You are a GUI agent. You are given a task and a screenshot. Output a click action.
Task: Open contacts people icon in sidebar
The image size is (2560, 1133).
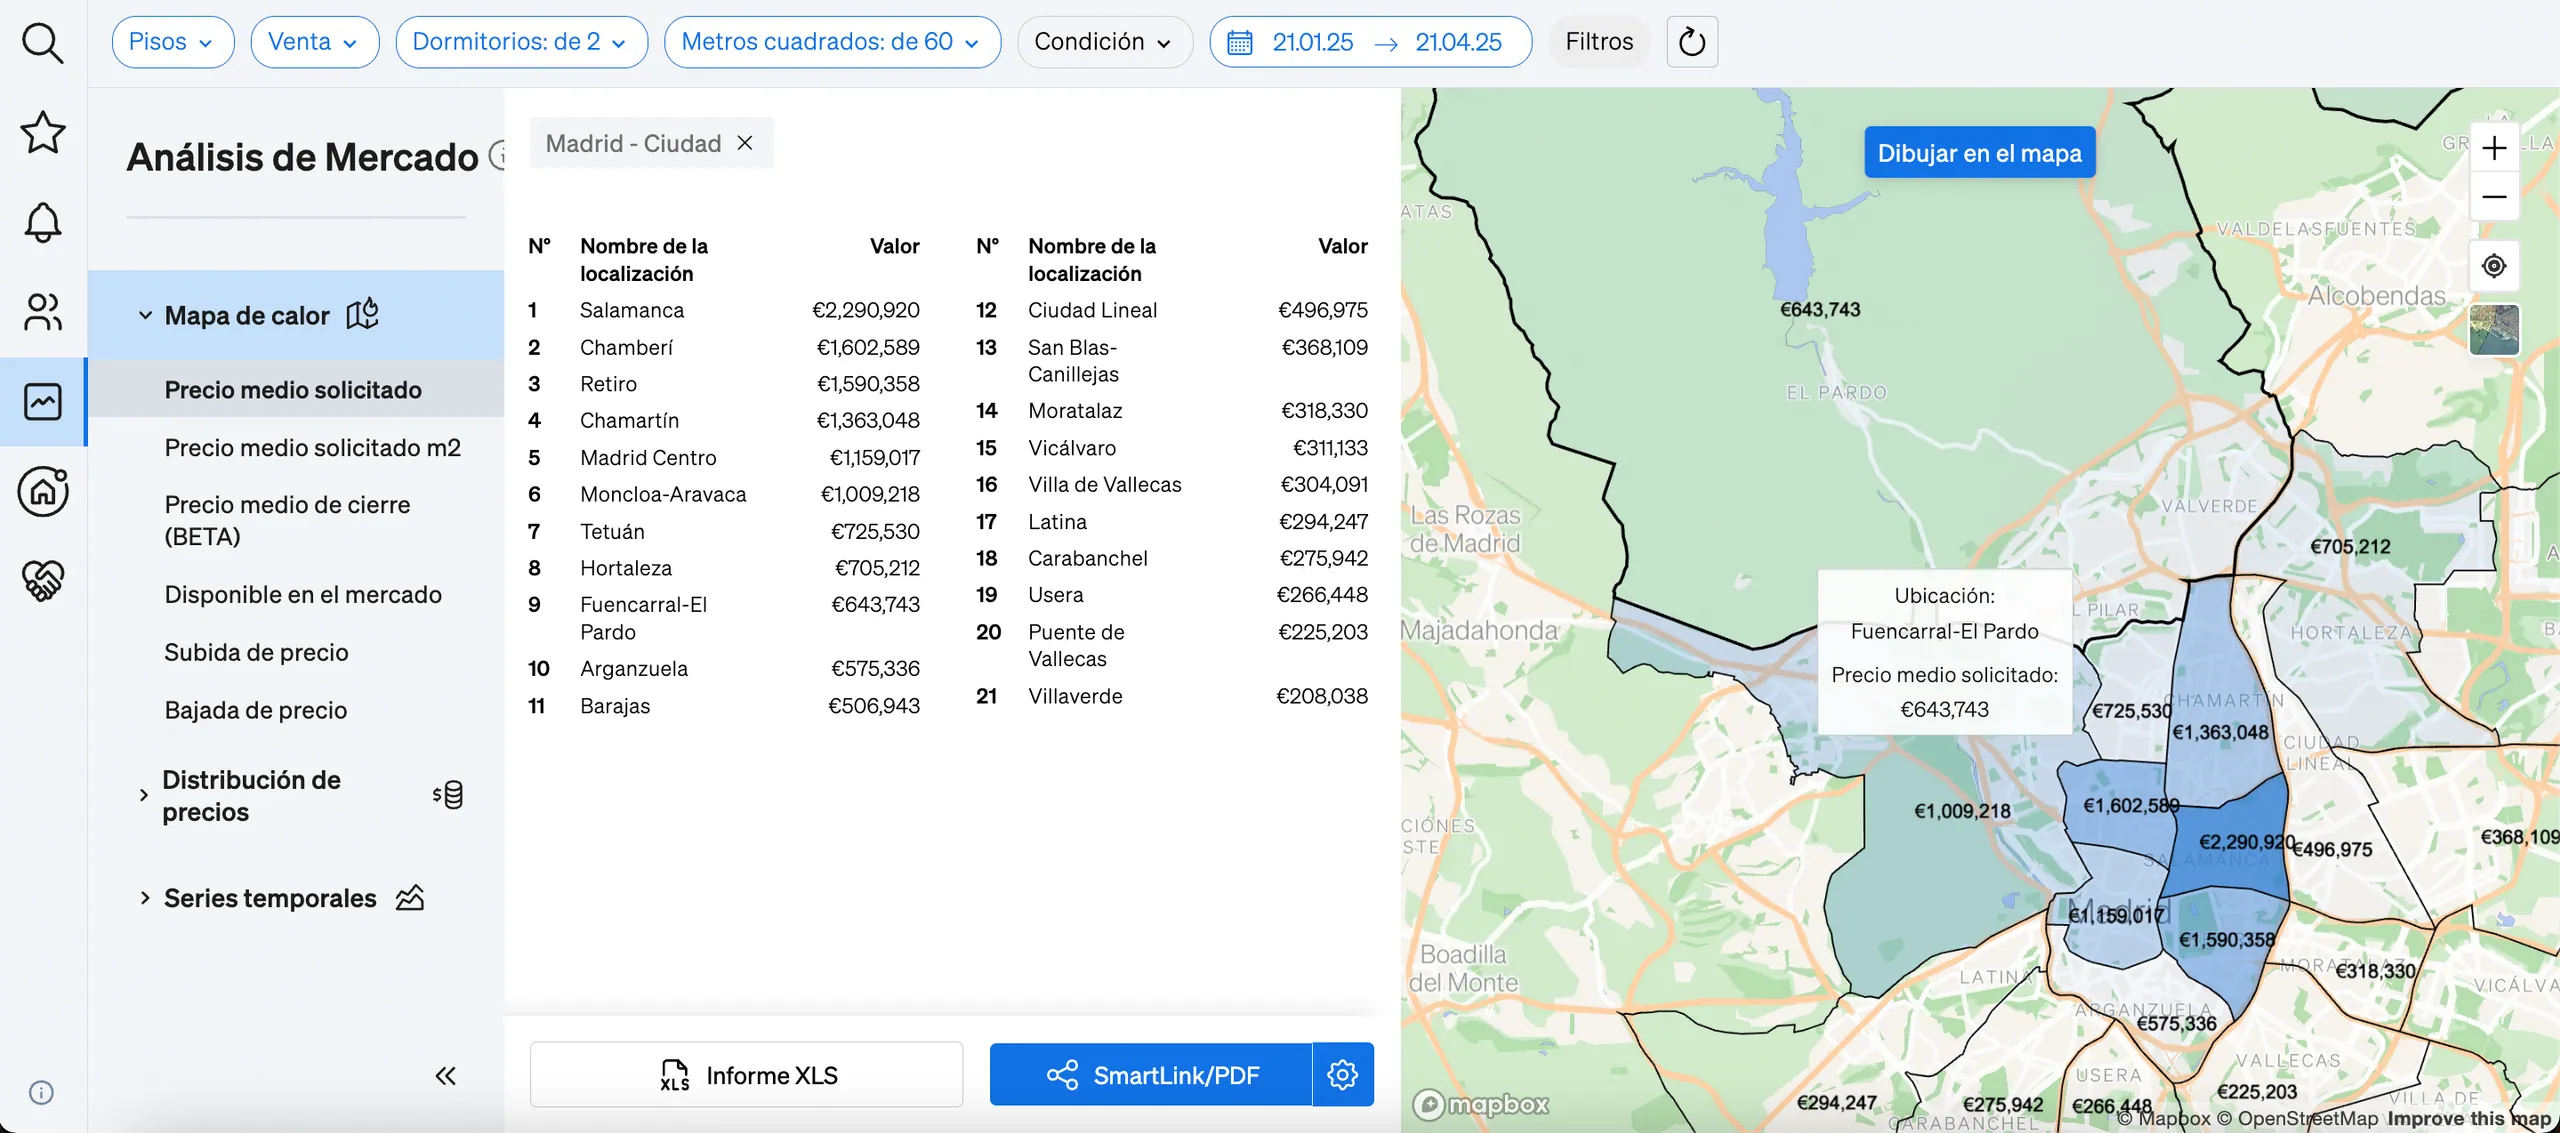pos(43,312)
